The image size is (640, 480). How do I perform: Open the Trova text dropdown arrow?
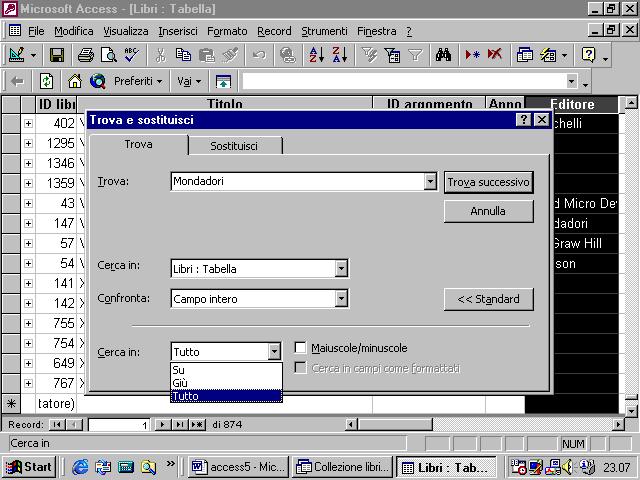pyautogui.click(x=430, y=181)
